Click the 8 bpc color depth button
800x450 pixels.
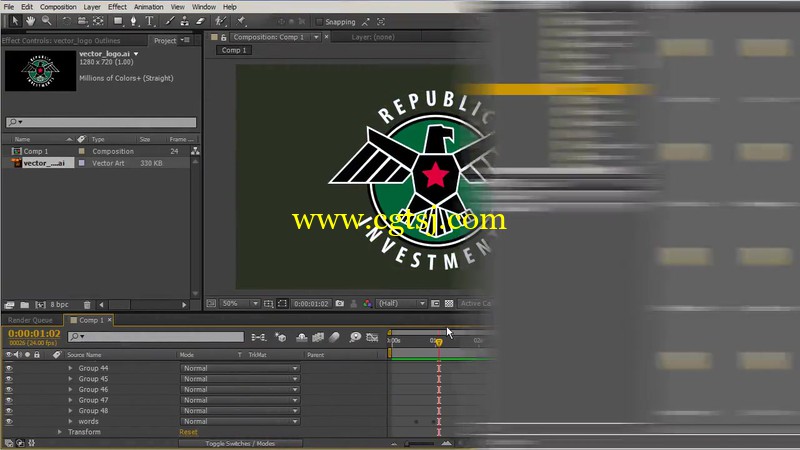[59, 305]
